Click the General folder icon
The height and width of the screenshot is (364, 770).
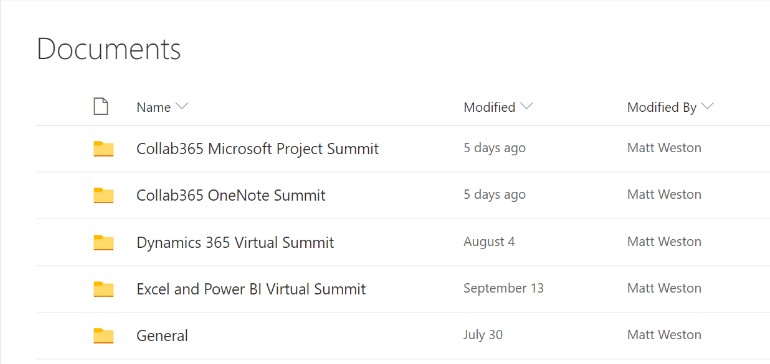[x=104, y=336]
